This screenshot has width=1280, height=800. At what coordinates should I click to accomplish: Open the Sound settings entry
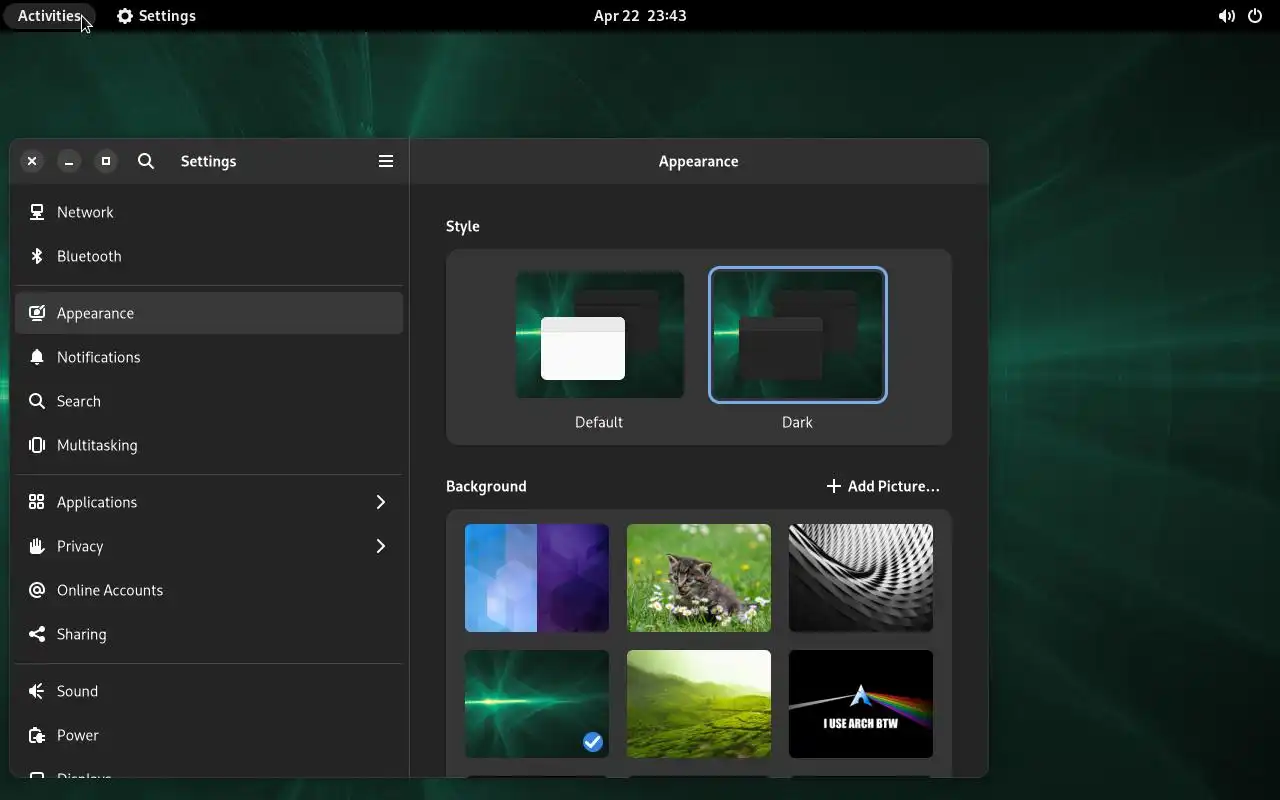click(x=209, y=691)
